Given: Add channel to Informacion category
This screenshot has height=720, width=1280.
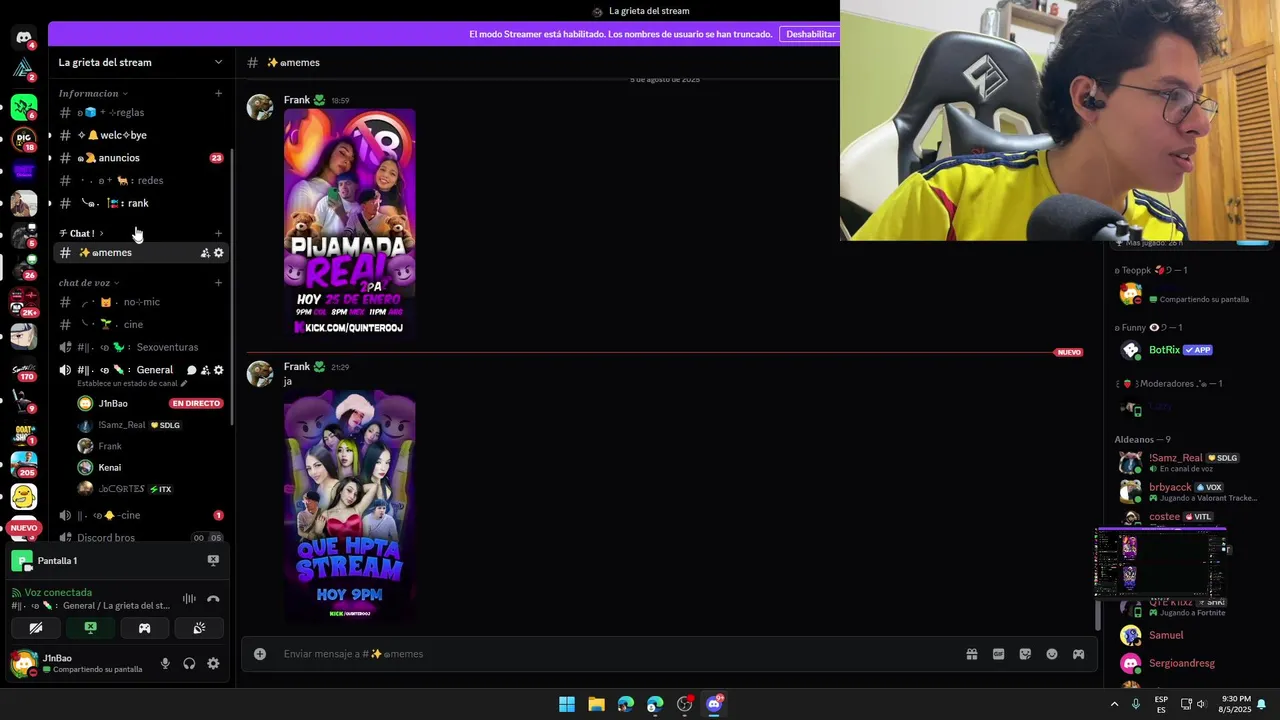Looking at the screenshot, I should (218, 93).
